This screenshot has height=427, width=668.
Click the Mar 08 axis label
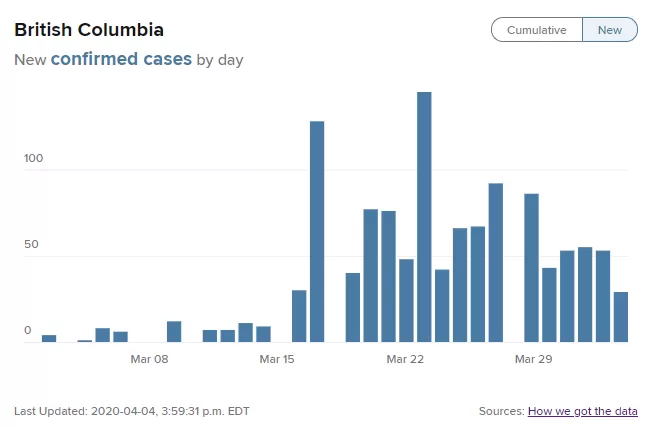click(149, 359)
